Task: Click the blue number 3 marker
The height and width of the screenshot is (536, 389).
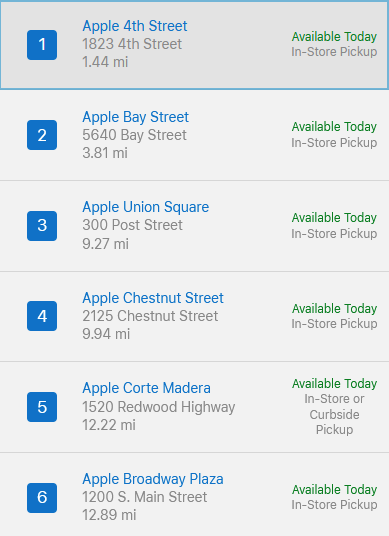Action: [42, 226]
